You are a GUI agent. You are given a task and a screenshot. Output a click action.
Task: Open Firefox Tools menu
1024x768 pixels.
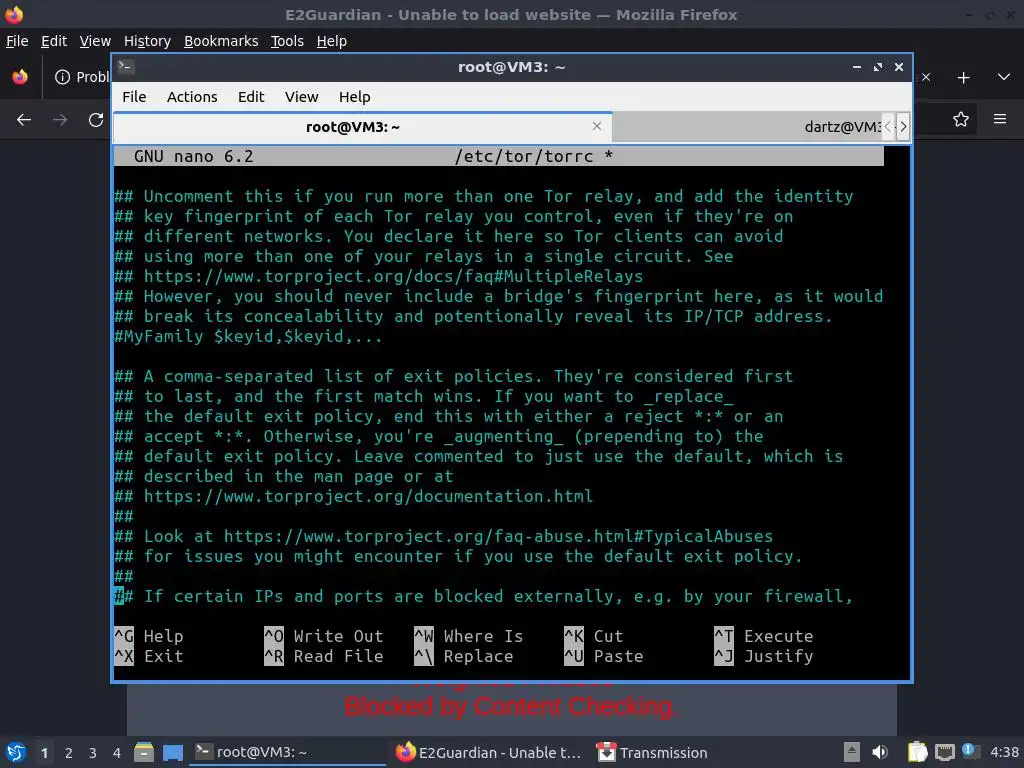pos(287,41)
